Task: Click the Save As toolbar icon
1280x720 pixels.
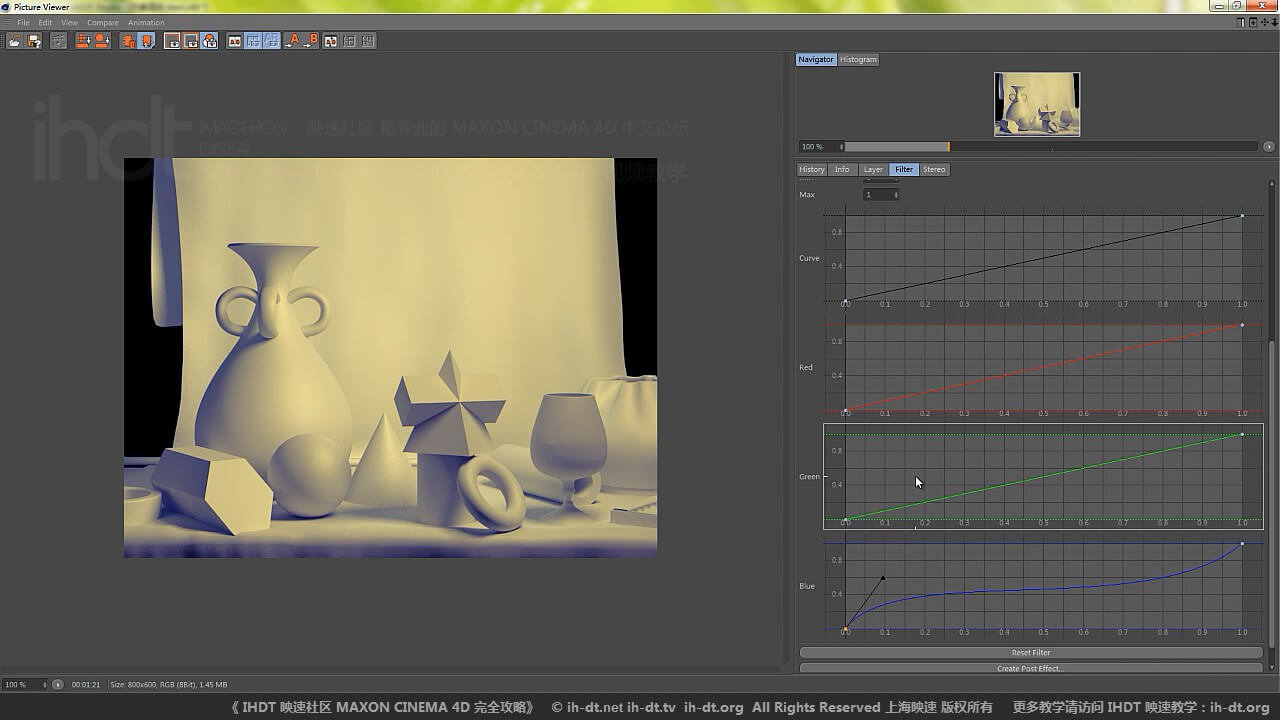Action: 34,41
